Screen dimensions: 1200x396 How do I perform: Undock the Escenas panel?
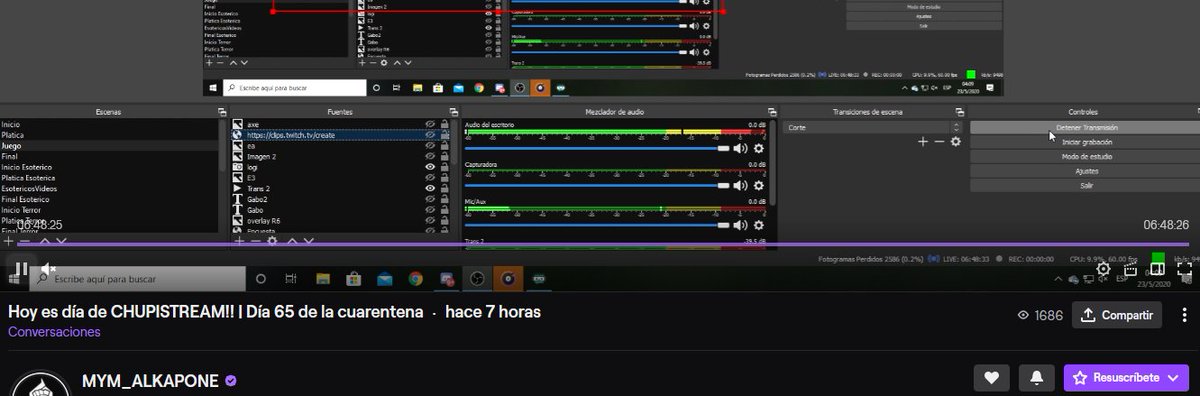click(x=222, y=111)
